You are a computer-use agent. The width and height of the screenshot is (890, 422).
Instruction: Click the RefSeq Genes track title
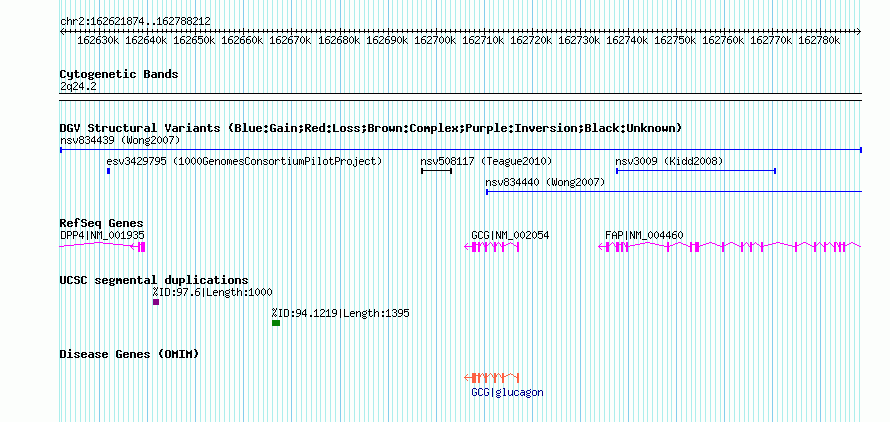point(102,223)
